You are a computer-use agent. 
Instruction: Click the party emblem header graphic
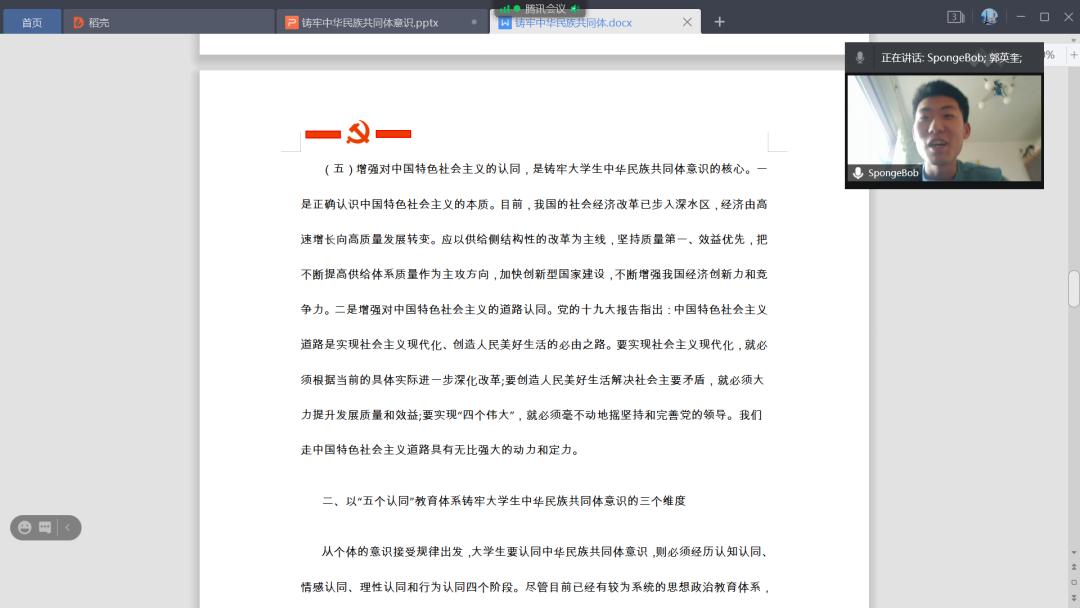click(358, 133)
